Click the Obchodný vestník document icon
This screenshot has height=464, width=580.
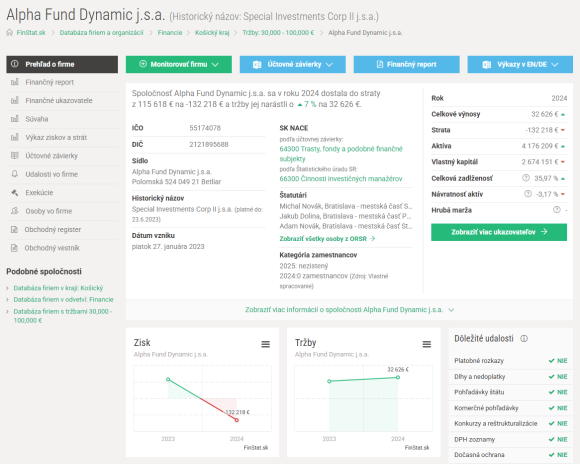(14, 248)
